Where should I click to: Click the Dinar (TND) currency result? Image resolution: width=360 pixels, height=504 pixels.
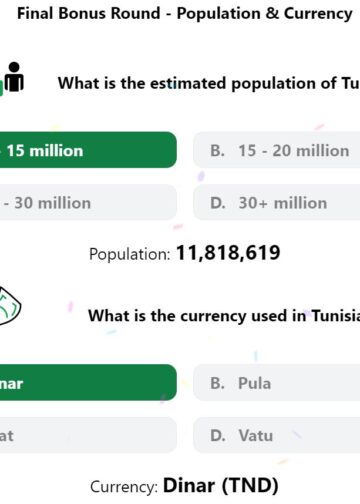[x=221, y=485]
